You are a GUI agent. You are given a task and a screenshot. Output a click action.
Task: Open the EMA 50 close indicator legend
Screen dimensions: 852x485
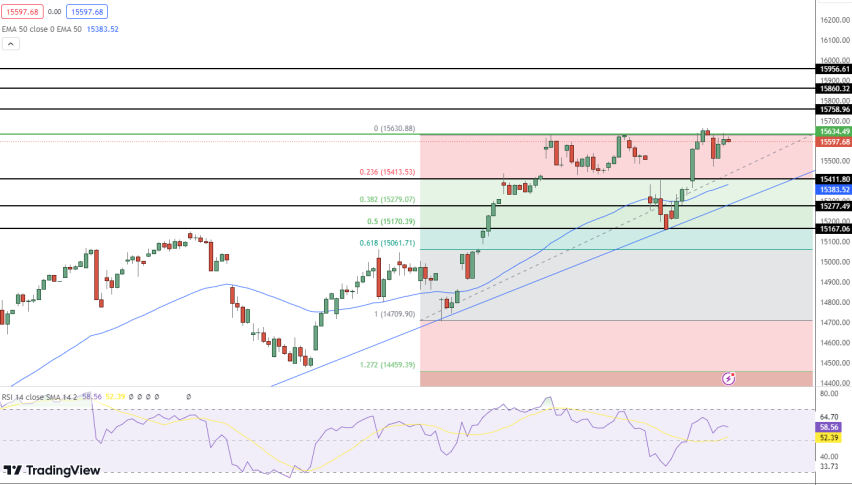point(42,29)
